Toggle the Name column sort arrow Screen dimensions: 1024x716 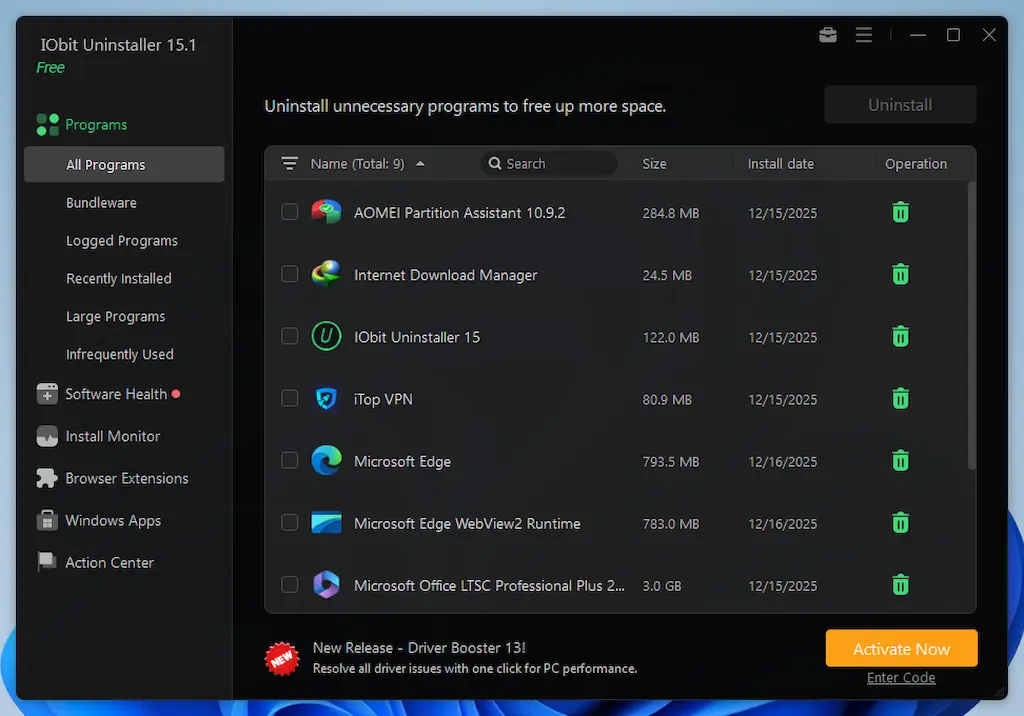tap(421, 164)
